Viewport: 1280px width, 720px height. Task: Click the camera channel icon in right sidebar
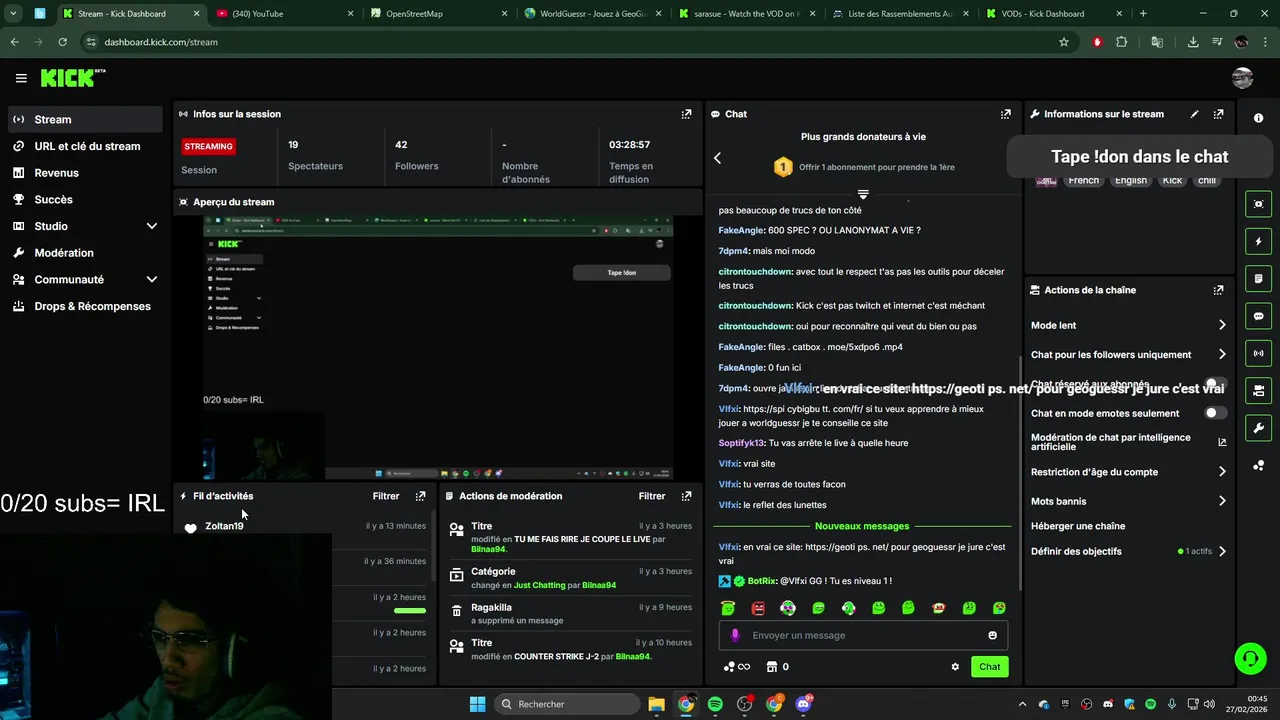1258,390
